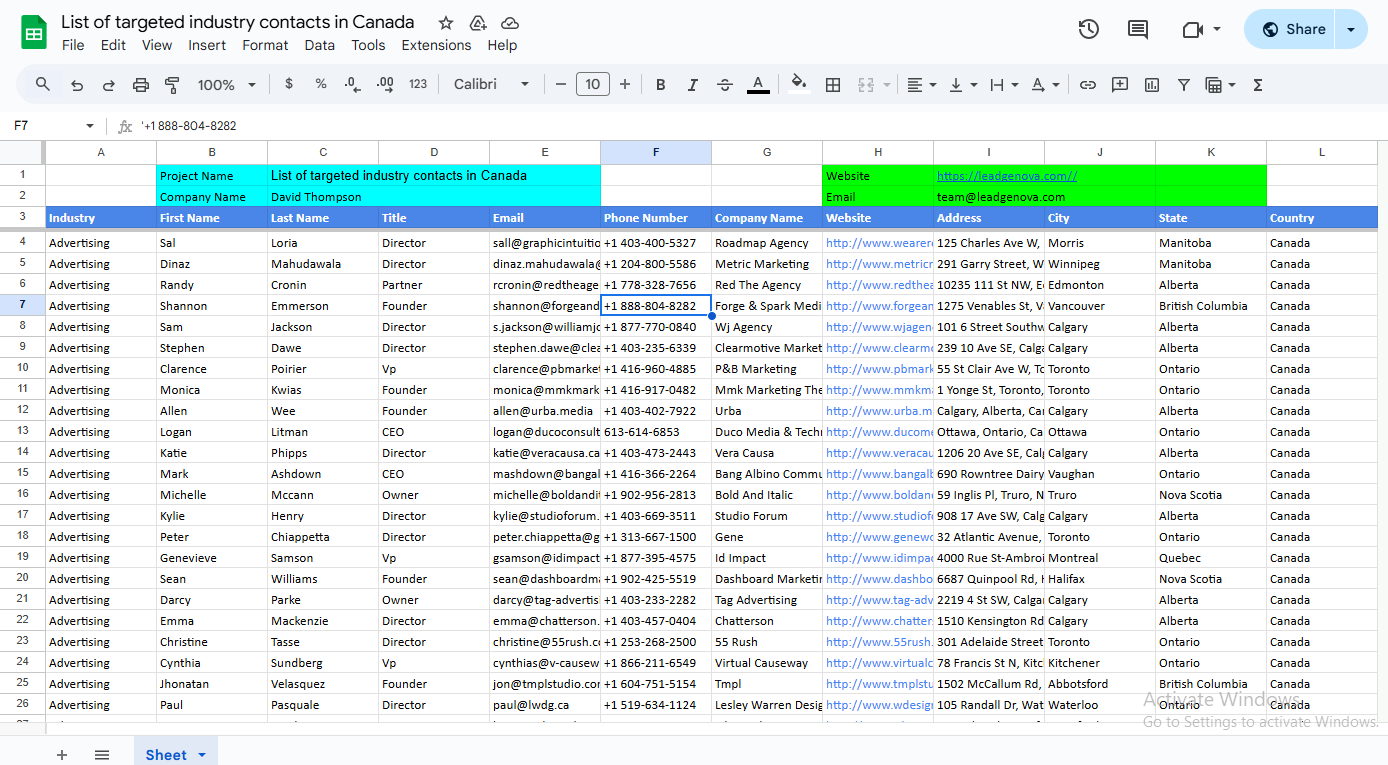The width and height of the screenshot is (1388, 765).
Task: Open the Sheet tab options arrow
Action: [202, 755]
